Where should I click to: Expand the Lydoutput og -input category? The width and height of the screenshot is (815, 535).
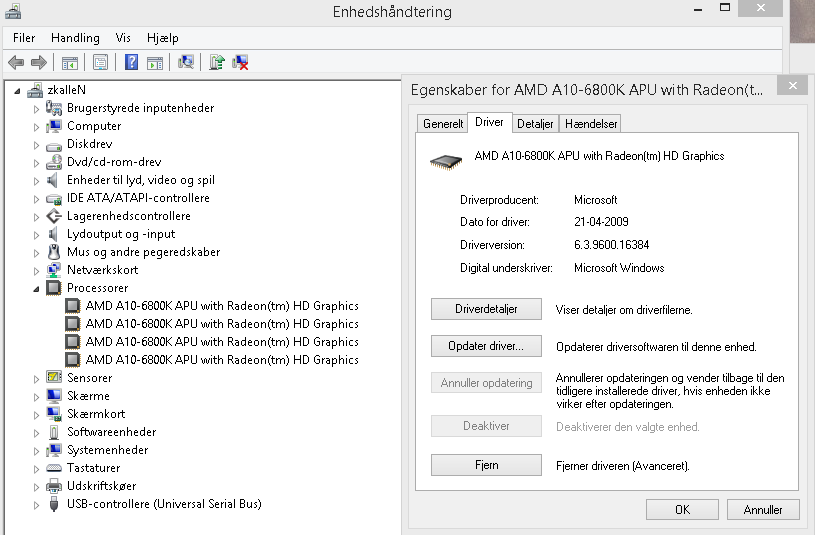36,235
